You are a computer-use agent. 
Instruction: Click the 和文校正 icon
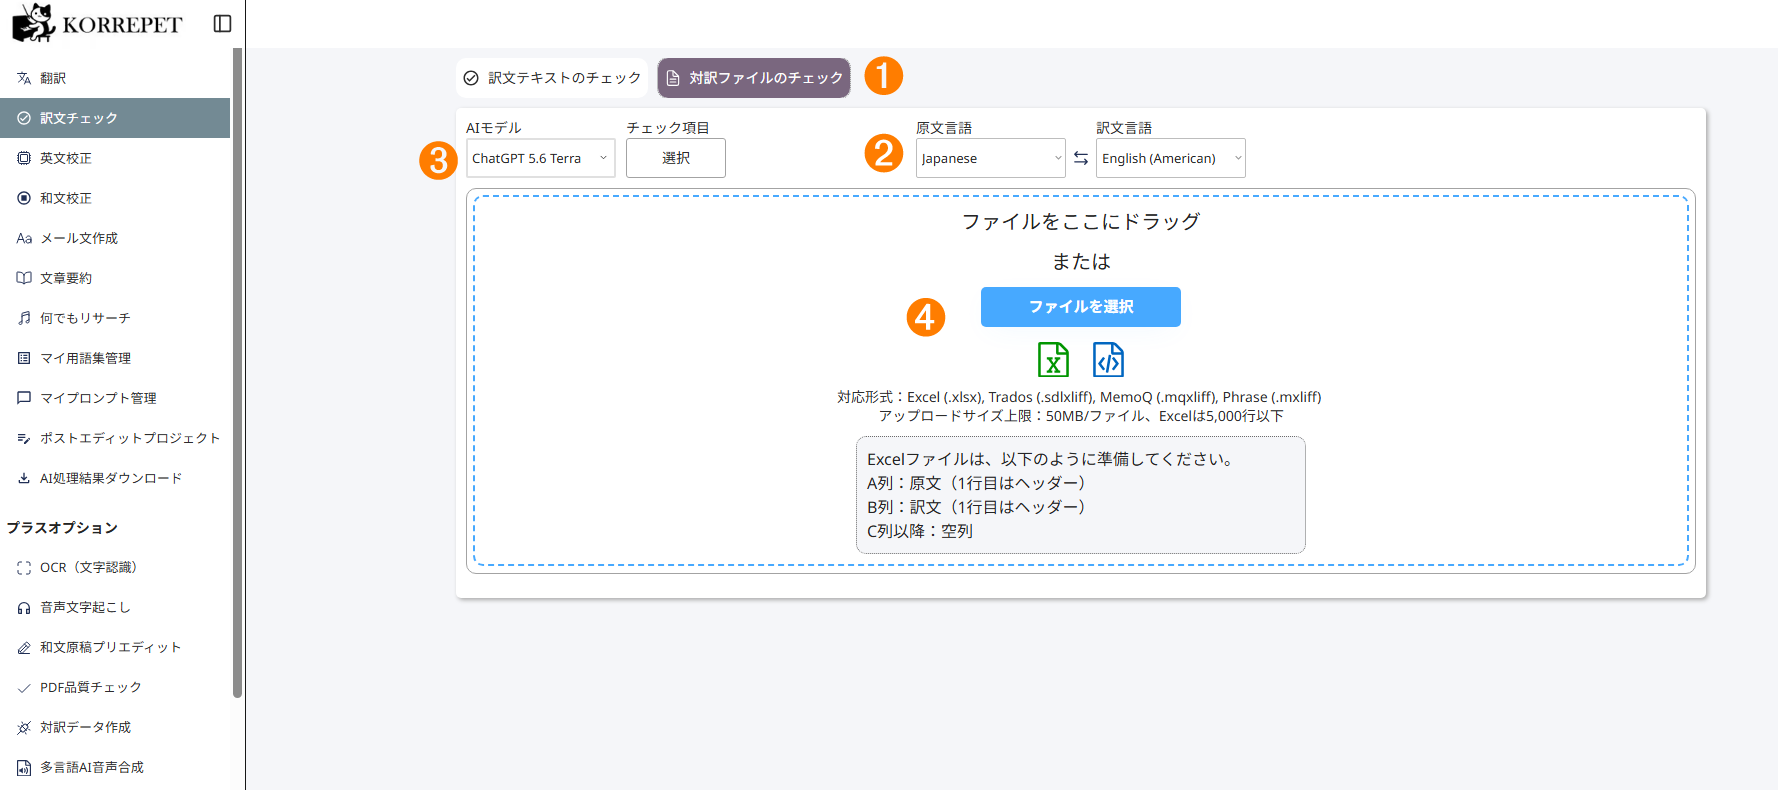pos(24,198)
